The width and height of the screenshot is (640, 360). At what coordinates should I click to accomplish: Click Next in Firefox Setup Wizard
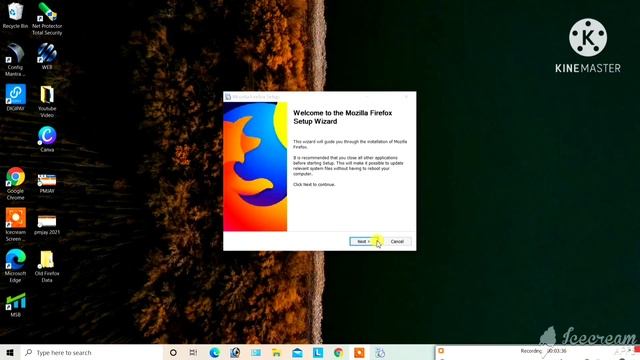point(363,242)
